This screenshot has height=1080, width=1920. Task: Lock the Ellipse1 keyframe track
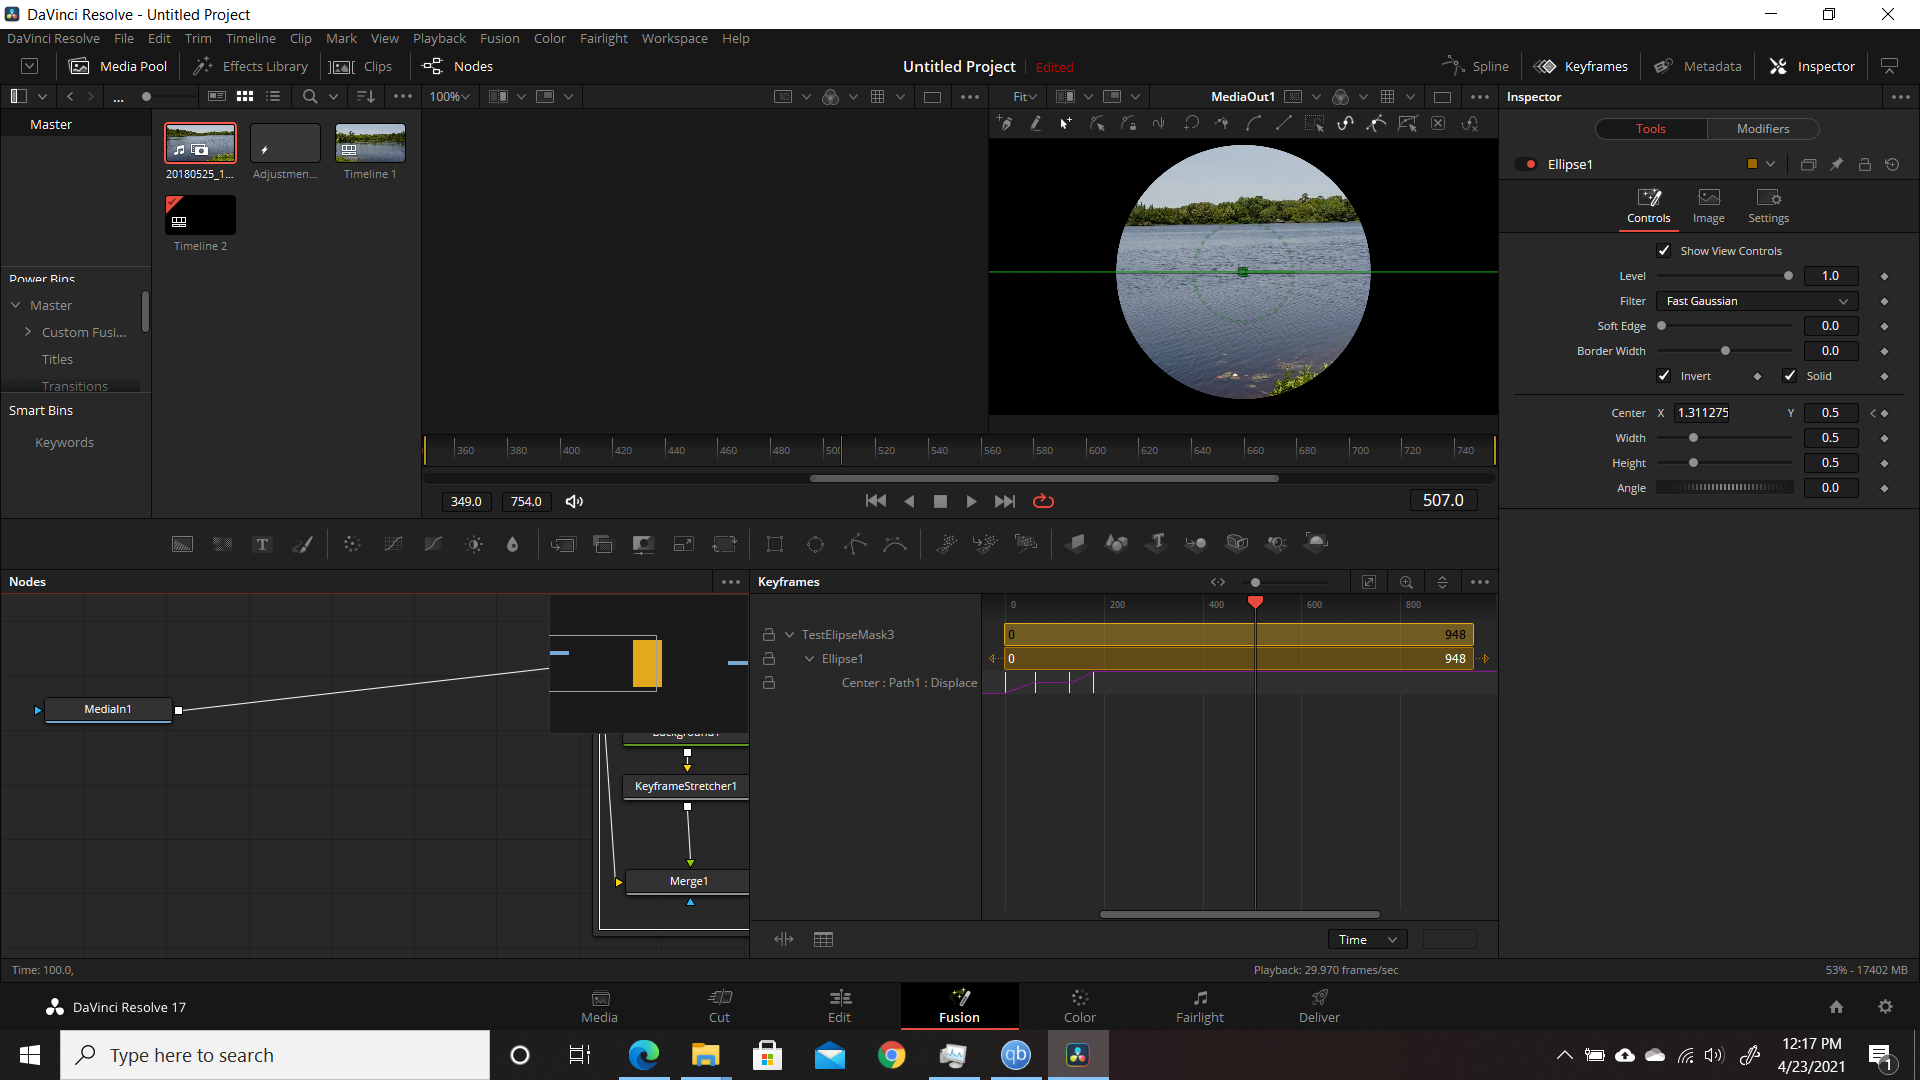[x=768, y=659]
